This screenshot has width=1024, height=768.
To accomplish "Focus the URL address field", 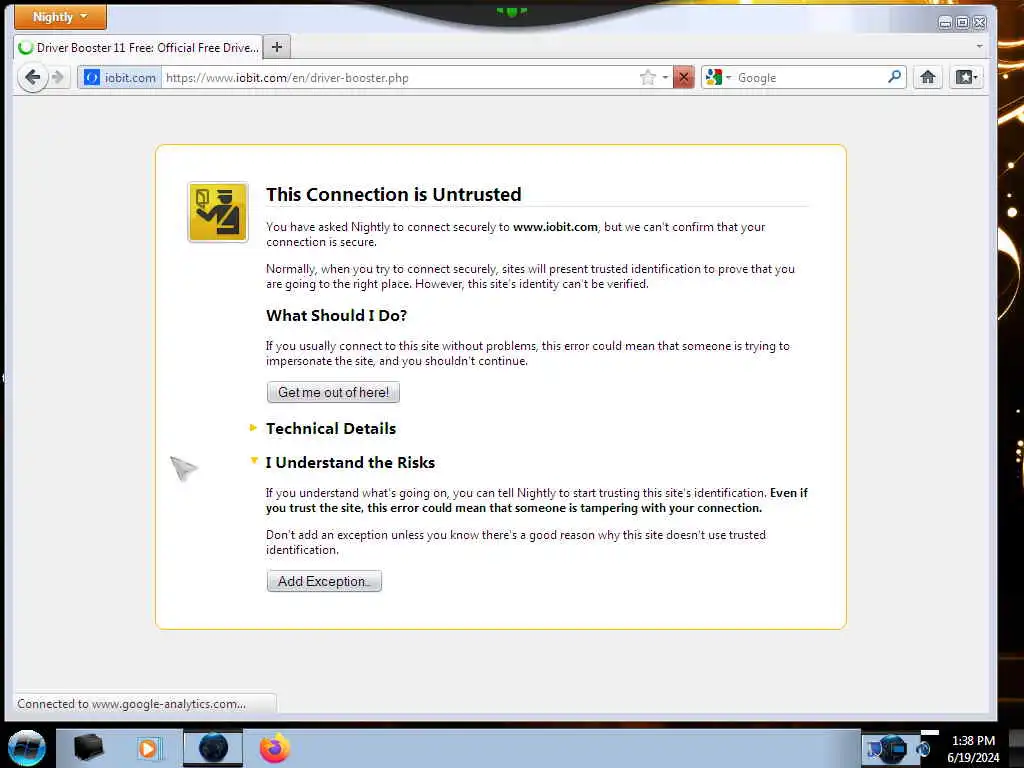I will [398, 78].
